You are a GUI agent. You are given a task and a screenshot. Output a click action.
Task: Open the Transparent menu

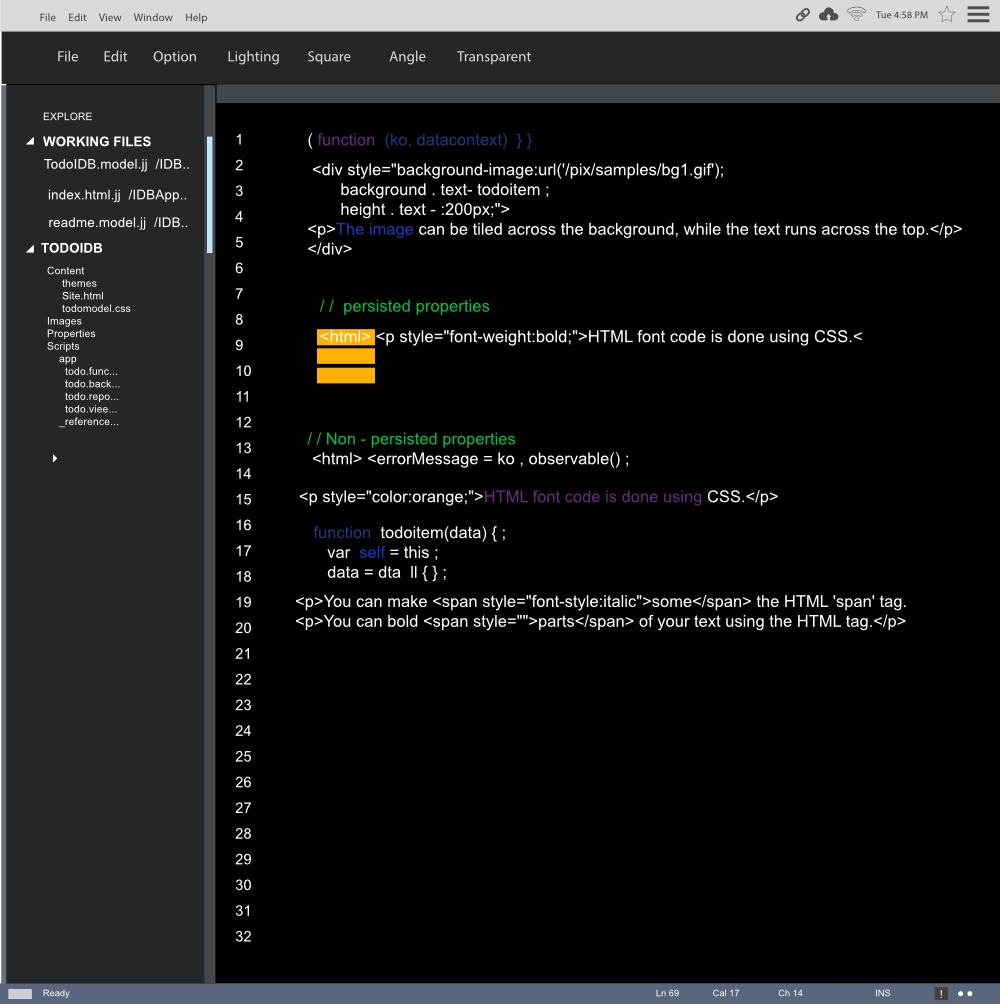click(493, 57)
